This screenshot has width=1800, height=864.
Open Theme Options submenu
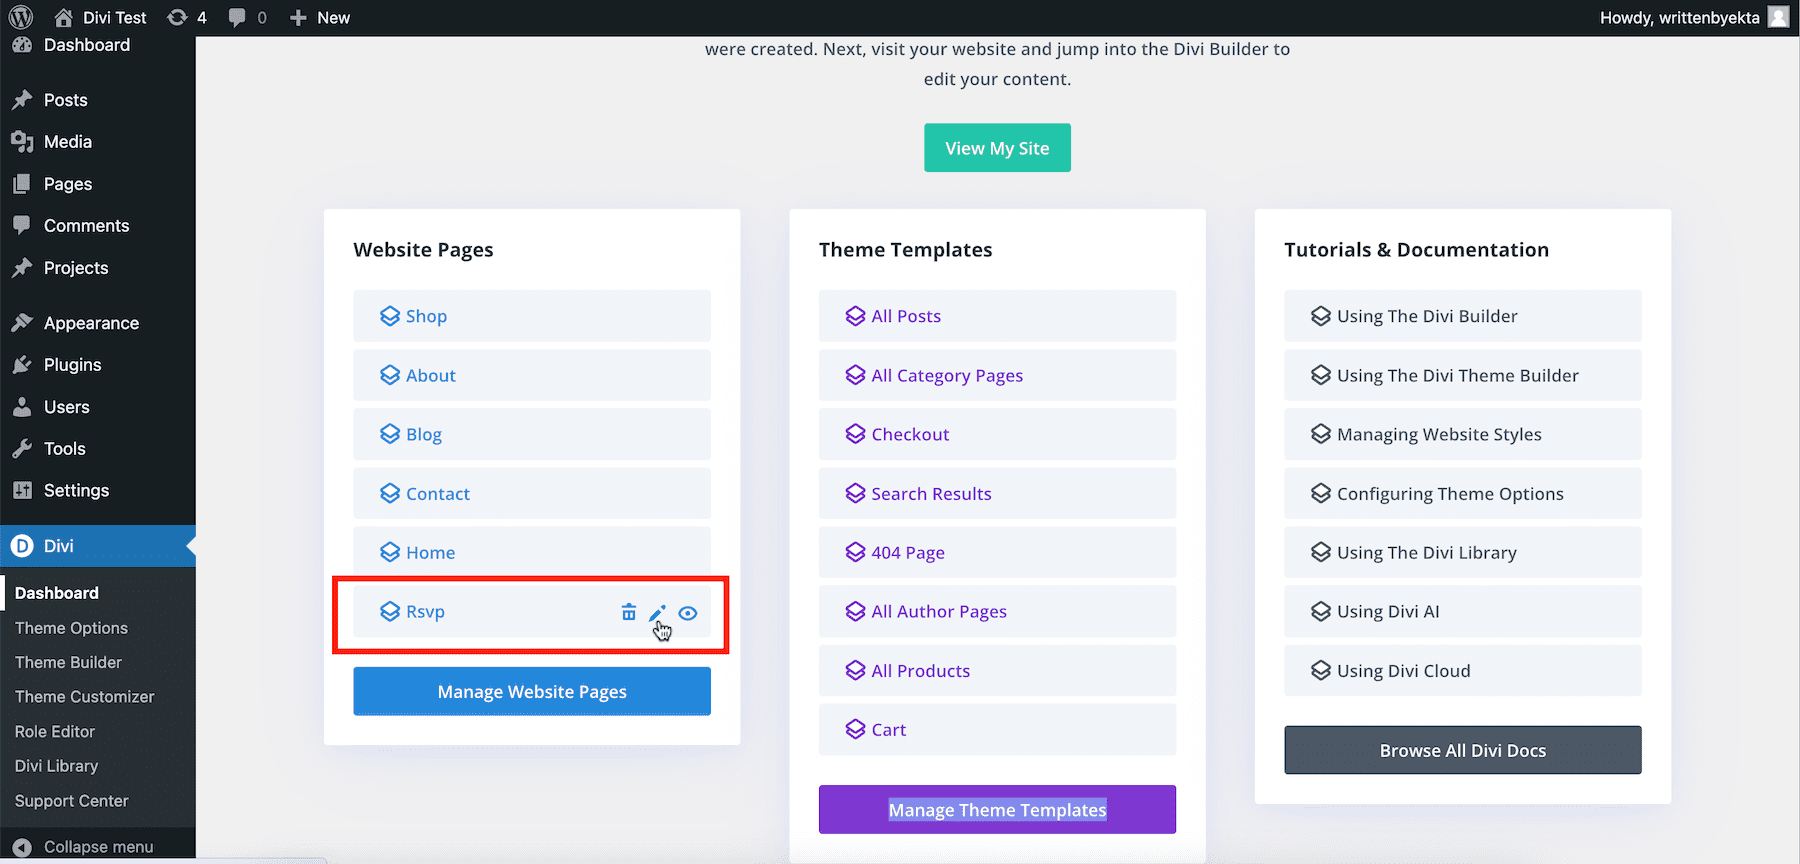click(71, 628)
